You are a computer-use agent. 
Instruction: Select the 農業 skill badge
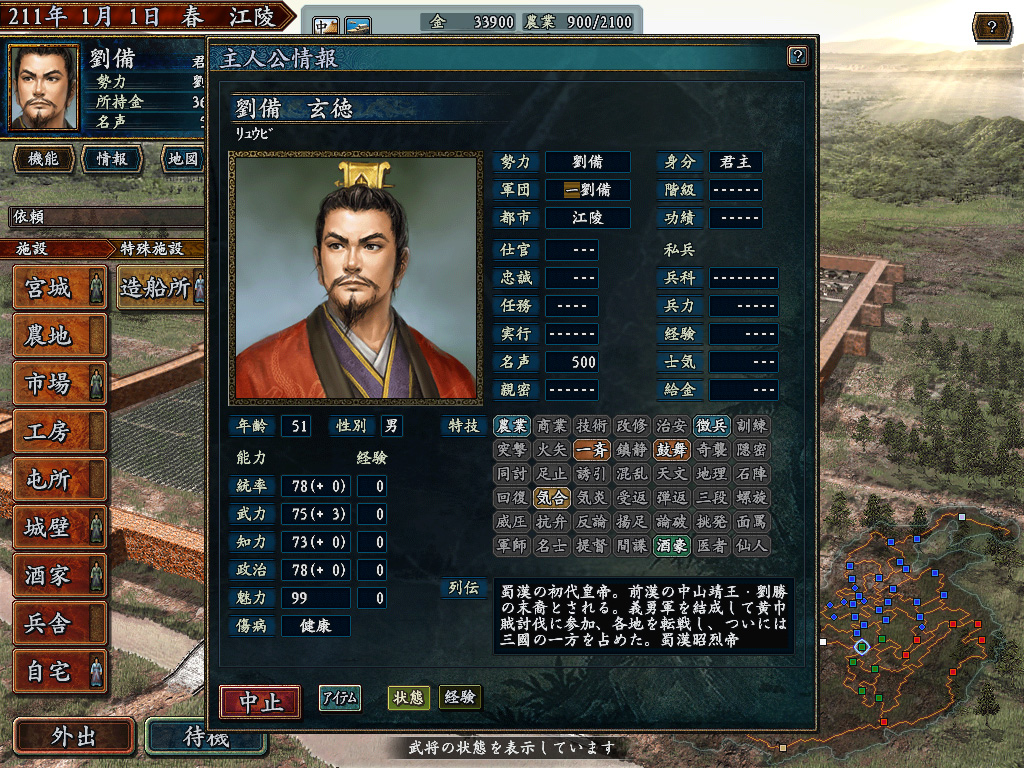point(511,426)
